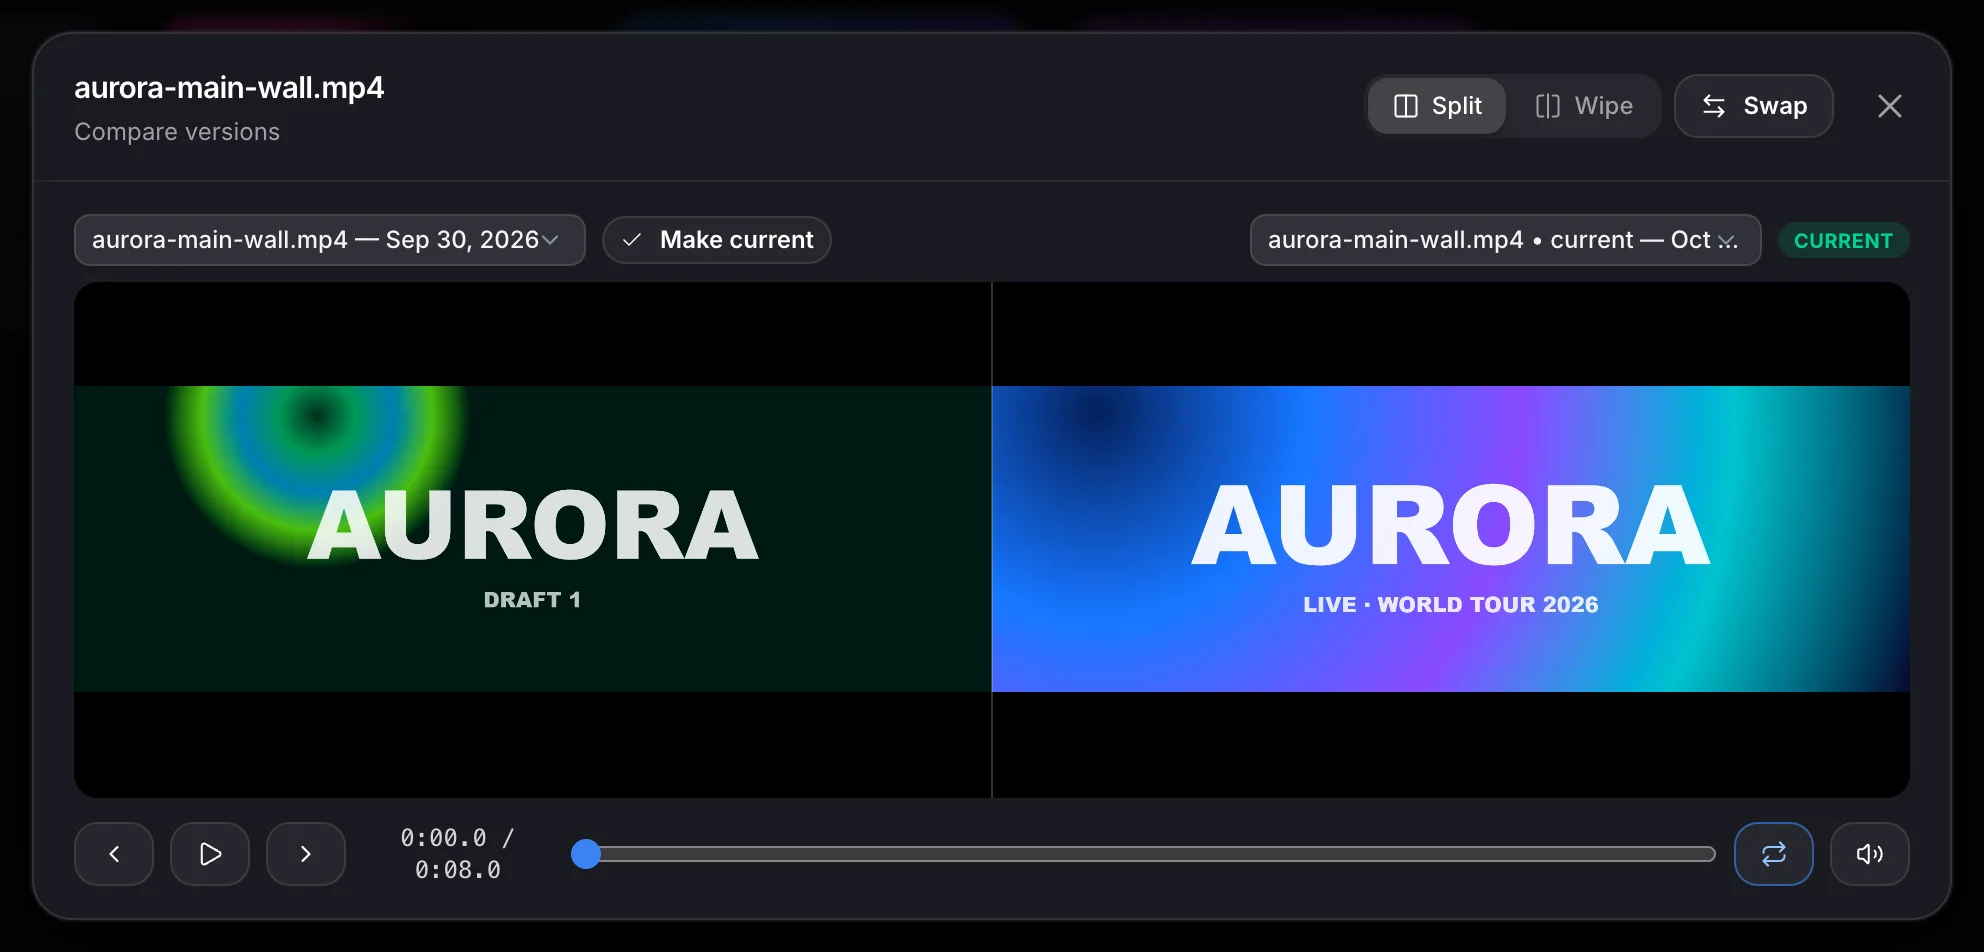Click the playback scrubber handle
The height and width of the screenshot is (952, 1984).
point(586,854)
